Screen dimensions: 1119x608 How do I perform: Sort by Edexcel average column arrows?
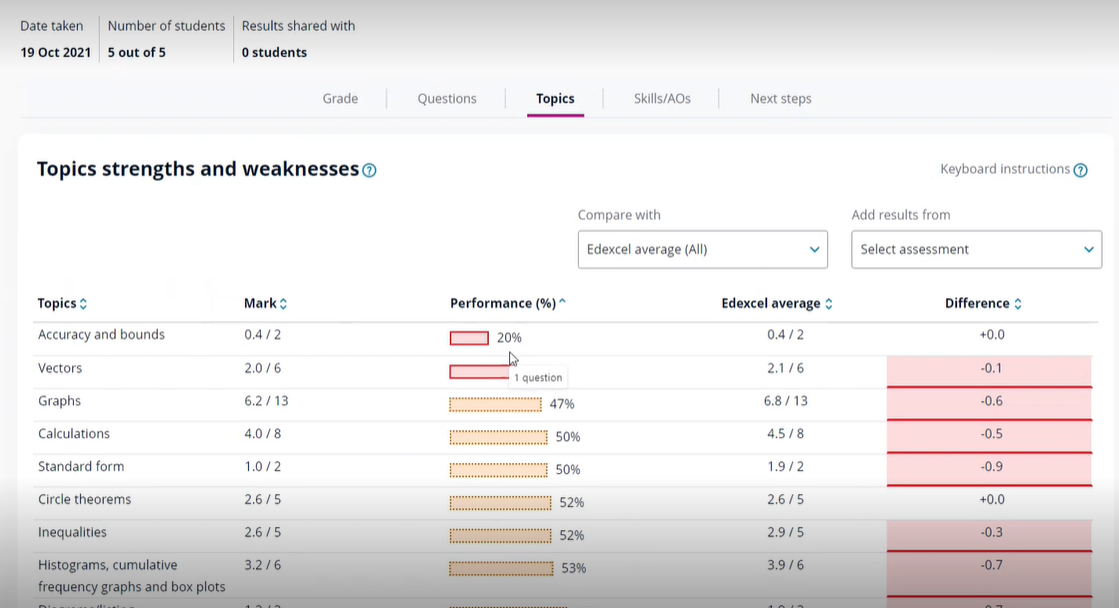point(829,304)
